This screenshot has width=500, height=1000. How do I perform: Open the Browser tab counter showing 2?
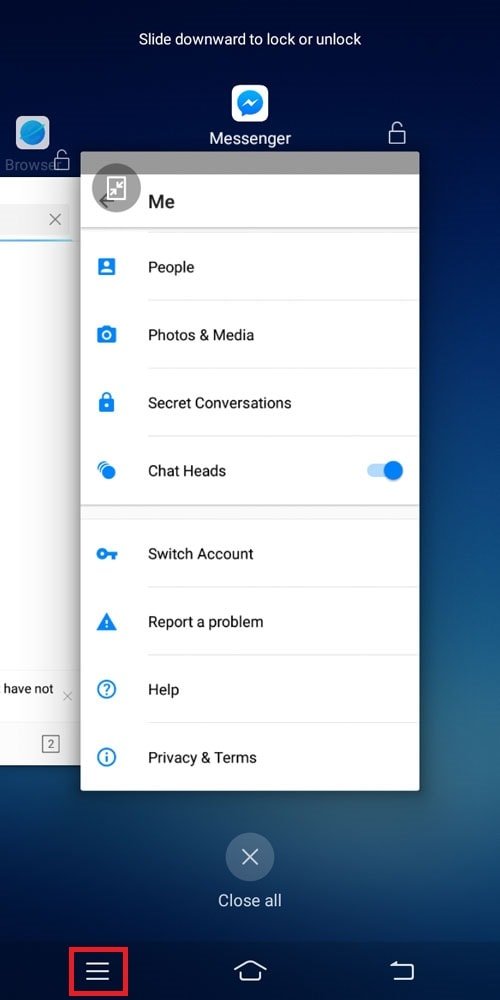point(50,743)
